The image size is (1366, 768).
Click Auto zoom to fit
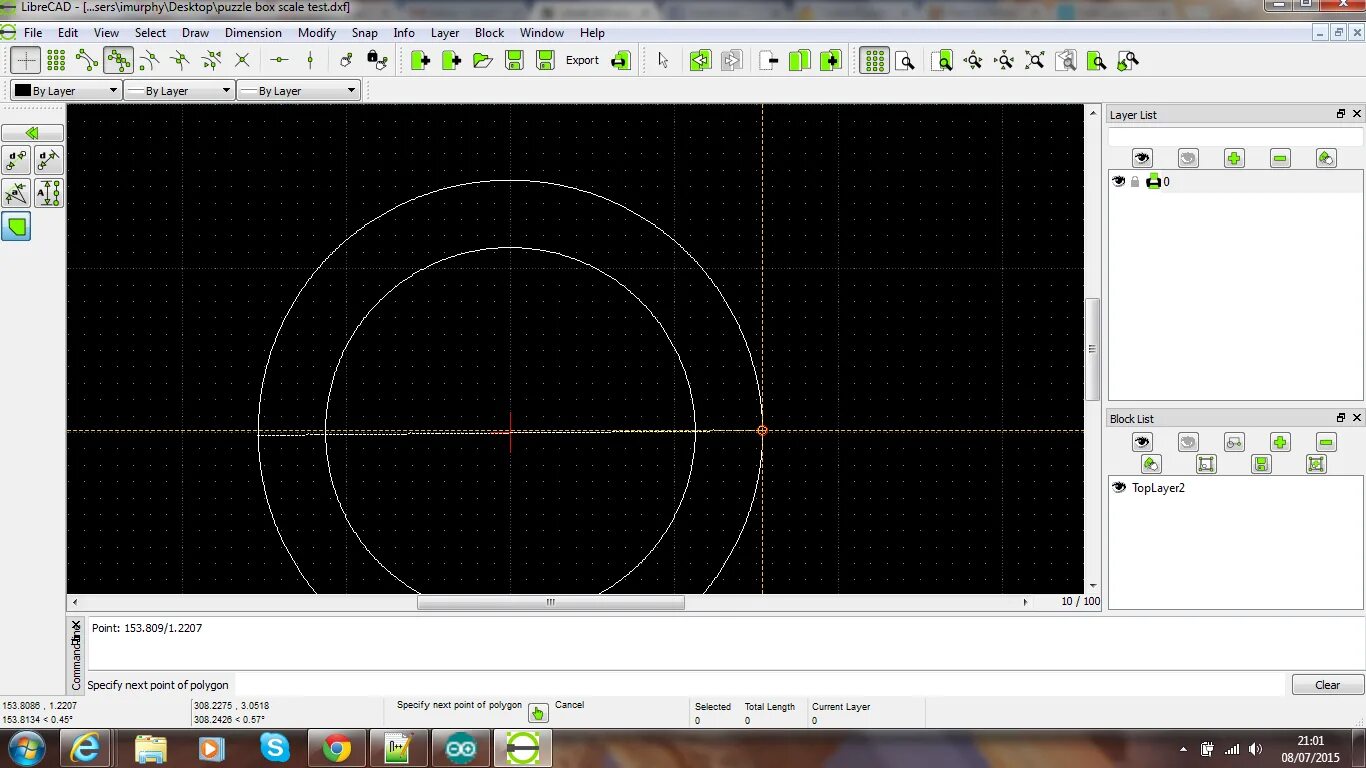point(1035,61)
